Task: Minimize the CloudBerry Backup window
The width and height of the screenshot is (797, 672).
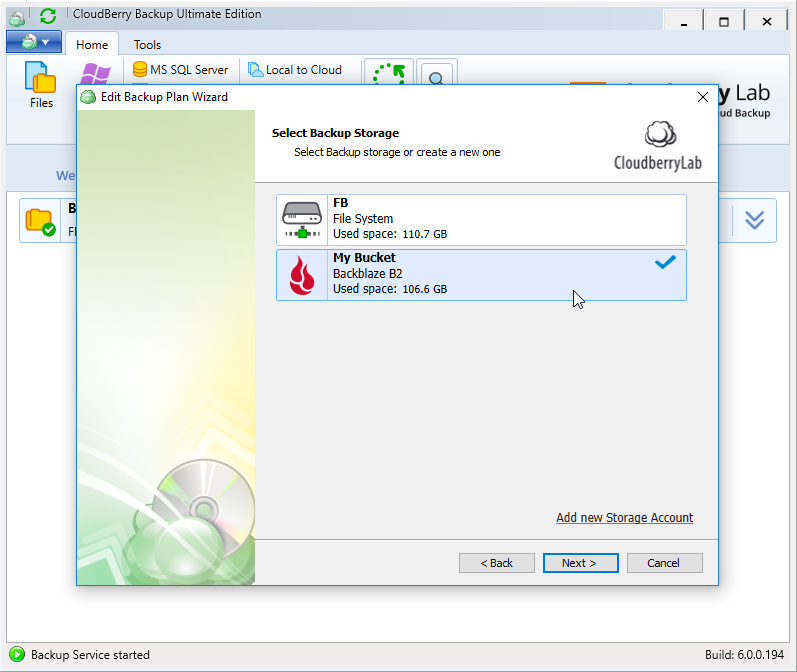Action: point(684,21)
